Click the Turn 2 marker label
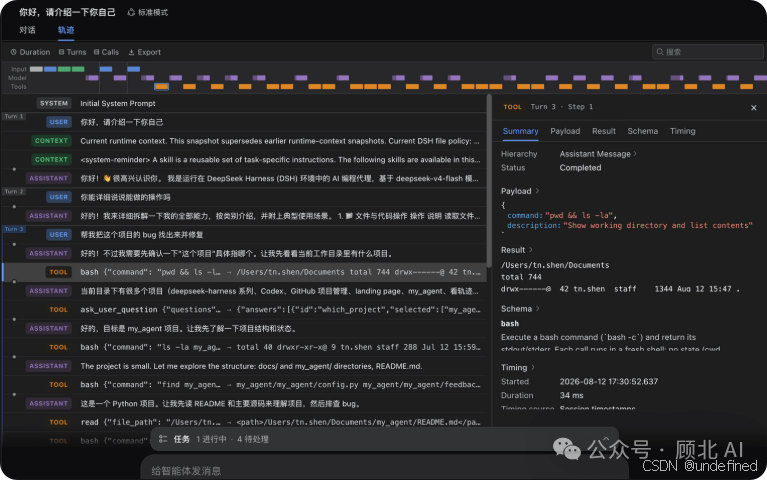The width and height of the screenshot is (767, 480). 14,191
